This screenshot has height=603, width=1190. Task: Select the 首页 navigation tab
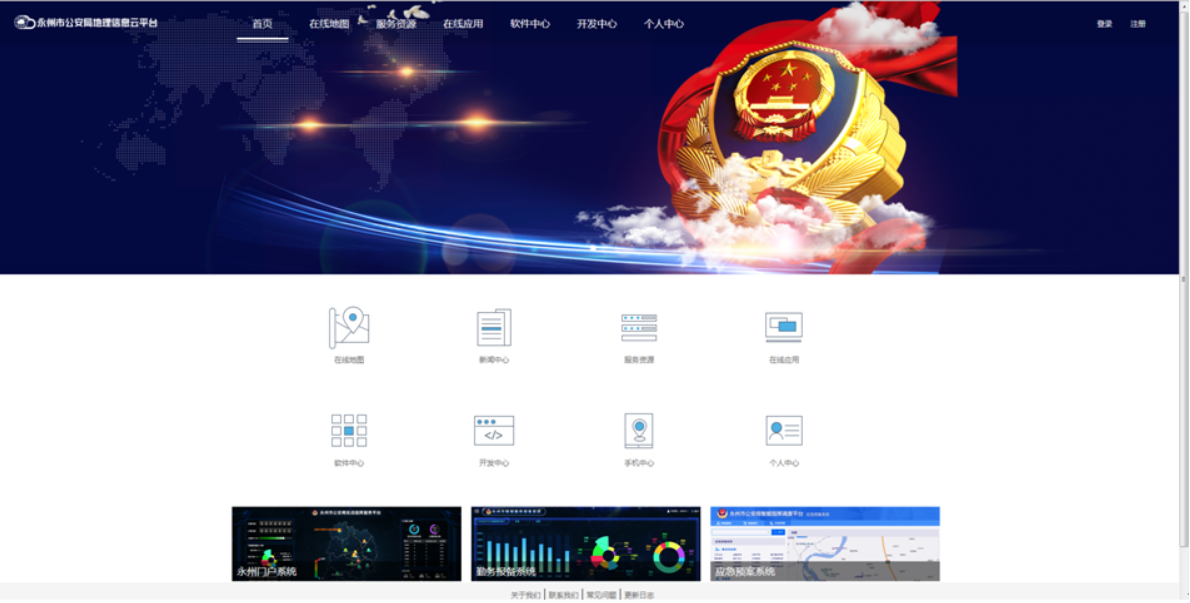pyautogui.click(x=263, y=24)
